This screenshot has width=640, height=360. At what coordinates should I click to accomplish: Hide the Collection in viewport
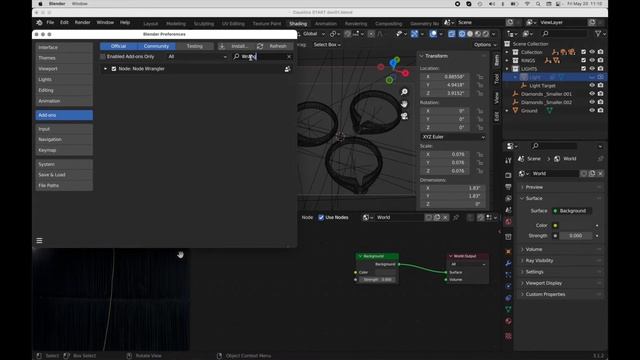pyautogui.click(x=592, y=52)
